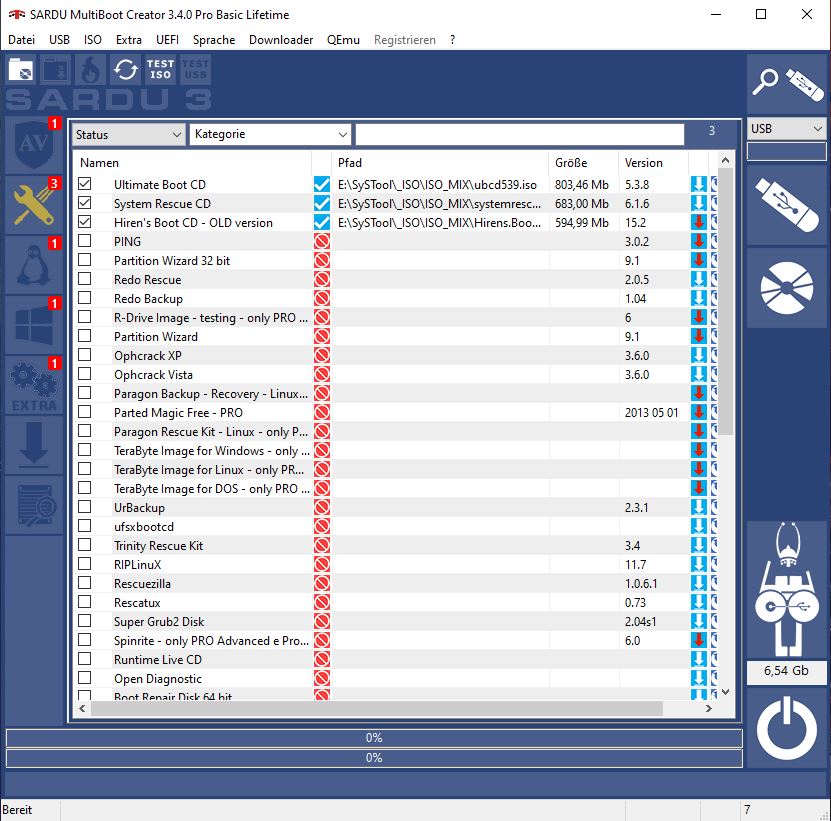This screenshot has width=831, height=821.
Task: Open the report document sidebar icon
Action: click(33, 505)
